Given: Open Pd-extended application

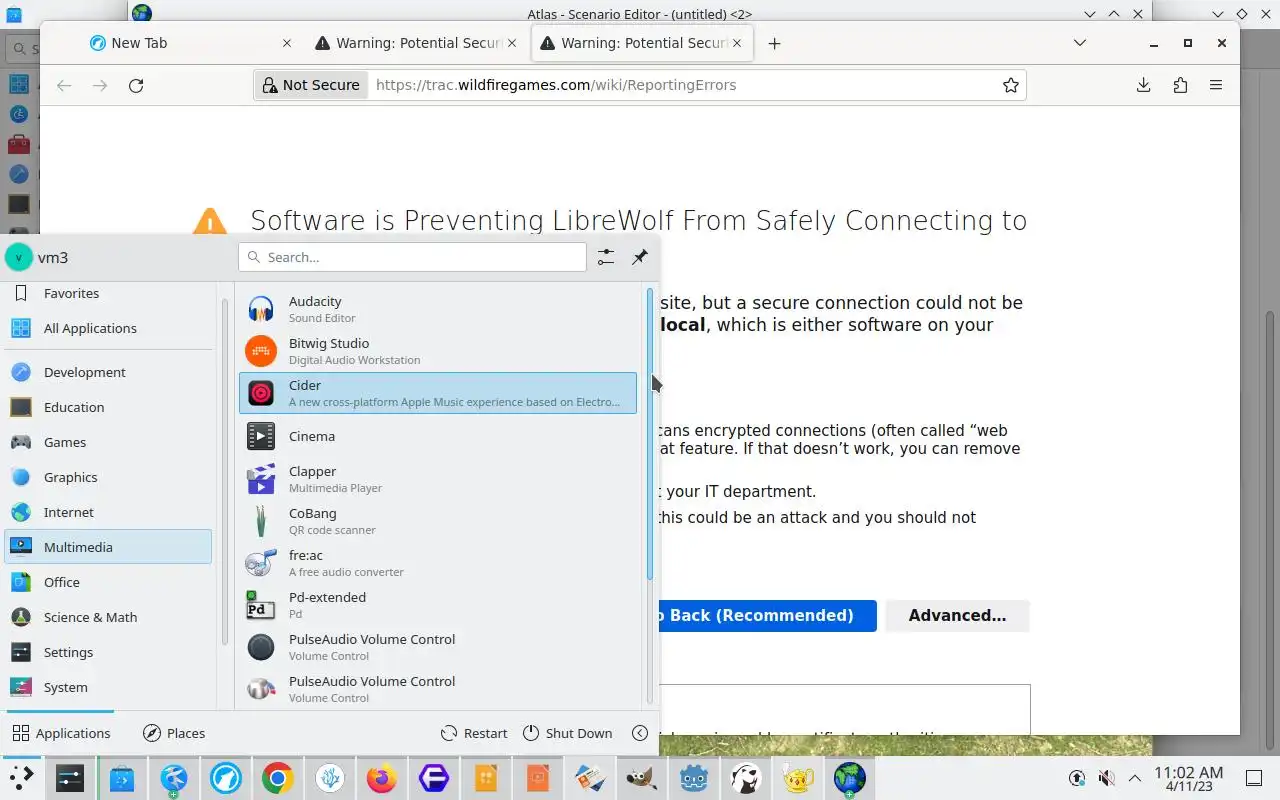Looking at the screenshot, I should pos(438,605).
